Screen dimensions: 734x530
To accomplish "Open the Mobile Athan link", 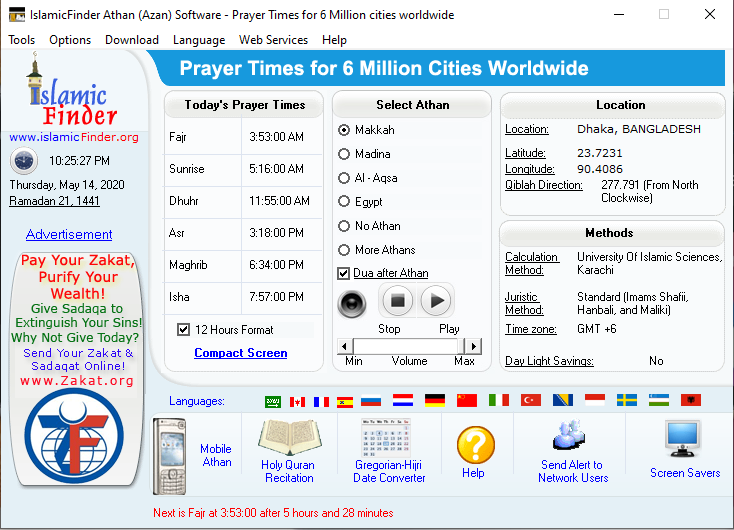I will (216, 455).
